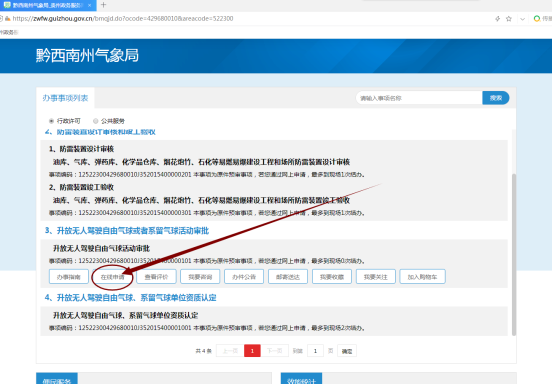Click the zwfw.guizhou.gov.cn URL field

[123, 19]
